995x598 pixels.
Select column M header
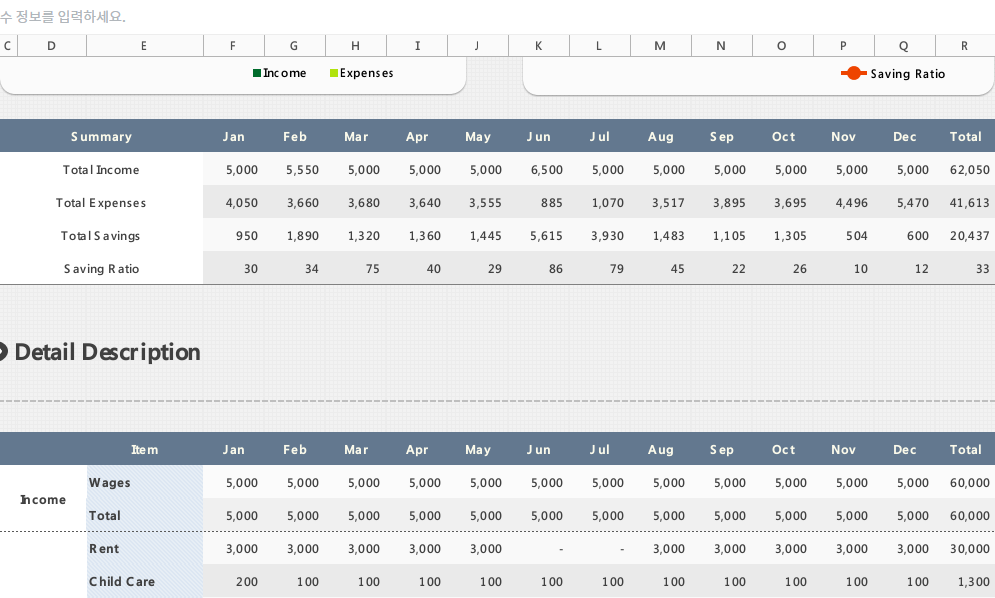point(661,46)
